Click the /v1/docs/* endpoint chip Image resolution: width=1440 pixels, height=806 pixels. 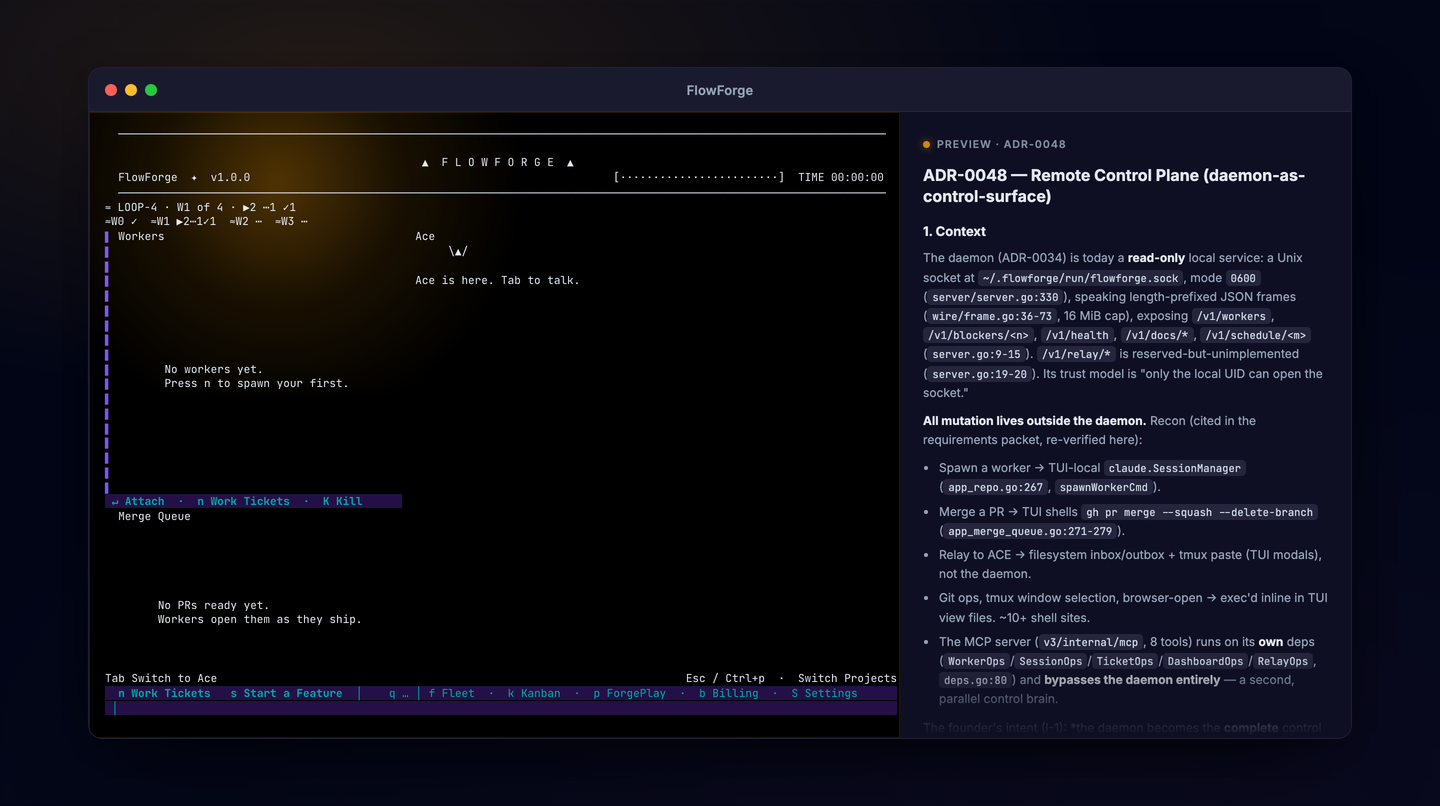click(1157, 335)
